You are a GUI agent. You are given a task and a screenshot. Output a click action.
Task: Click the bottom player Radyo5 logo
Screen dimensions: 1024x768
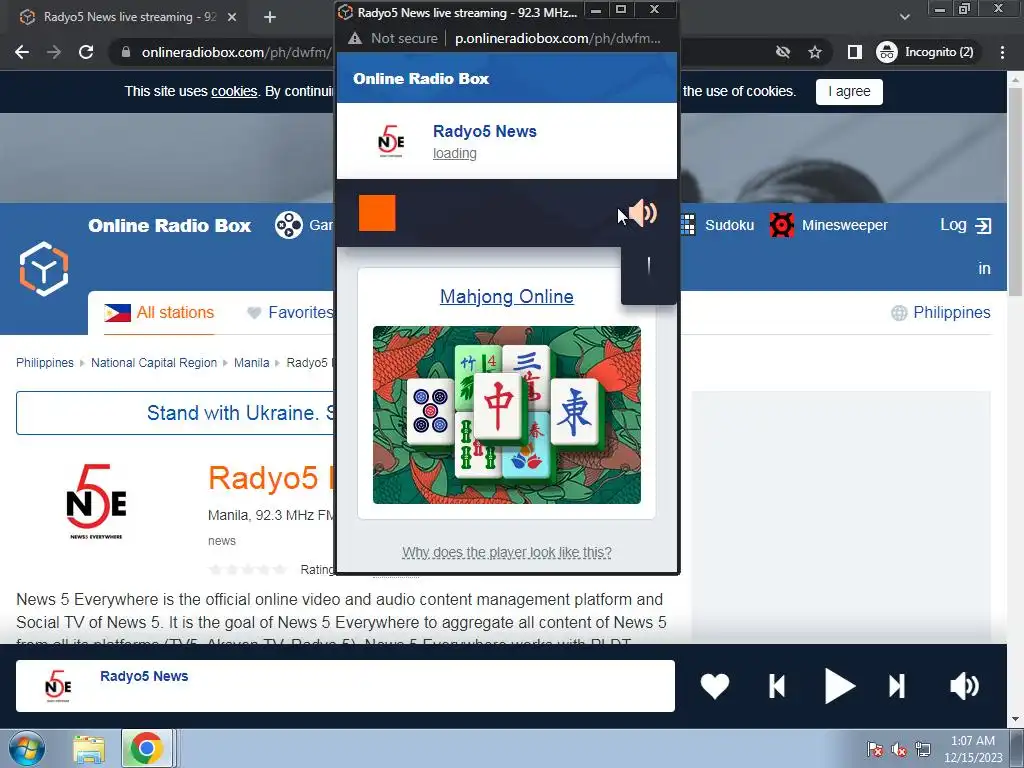point(58,686)
